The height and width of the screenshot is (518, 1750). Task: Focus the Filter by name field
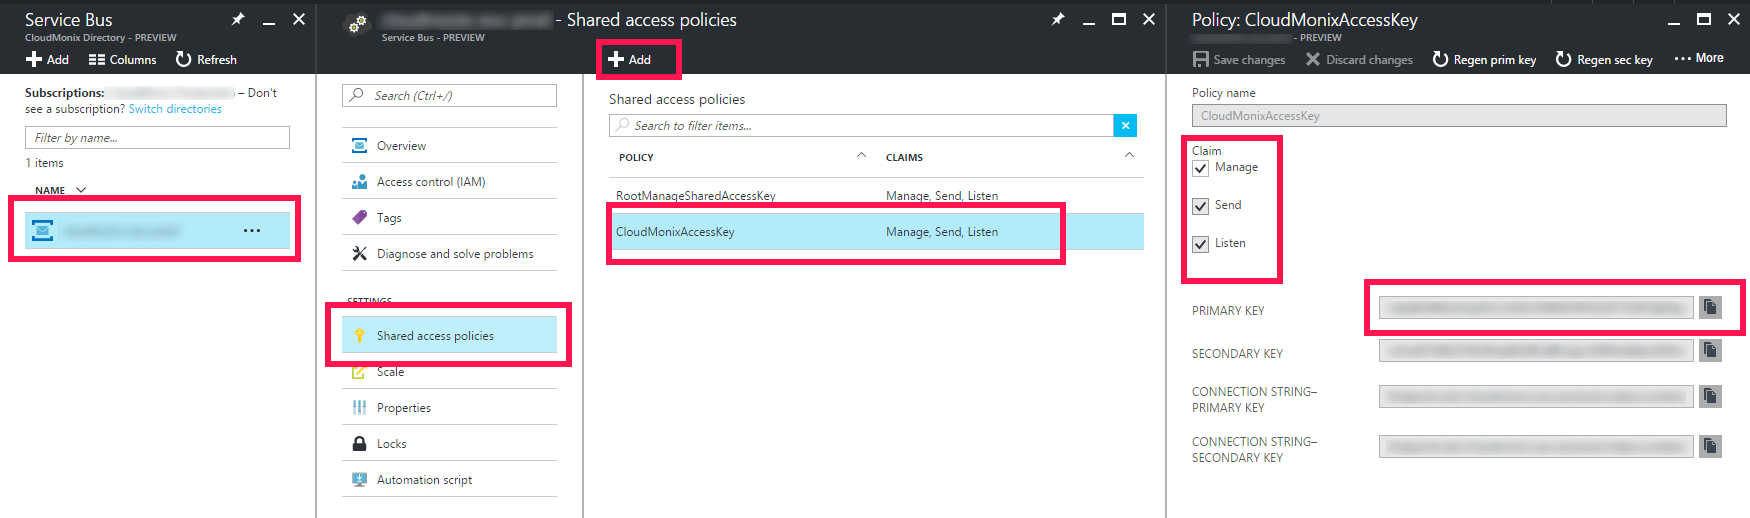pos(157,137)
